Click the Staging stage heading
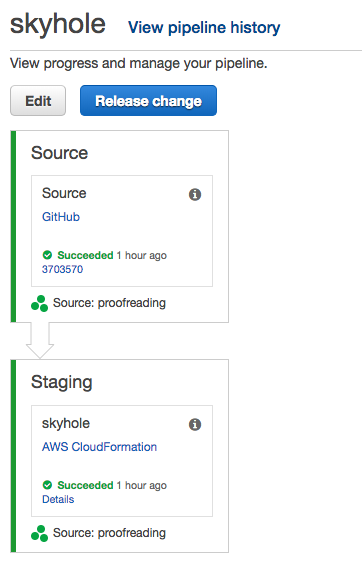The width and height of the screenshot is (362, 581). tap(62, 382)
